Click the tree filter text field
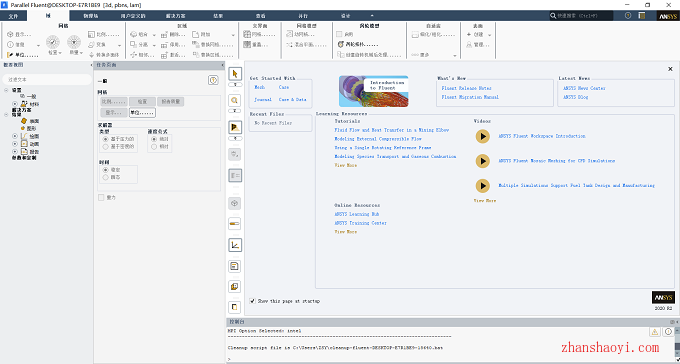Image resolution: width=680 pixels, height=364 pixels. (x=46, y=79)
